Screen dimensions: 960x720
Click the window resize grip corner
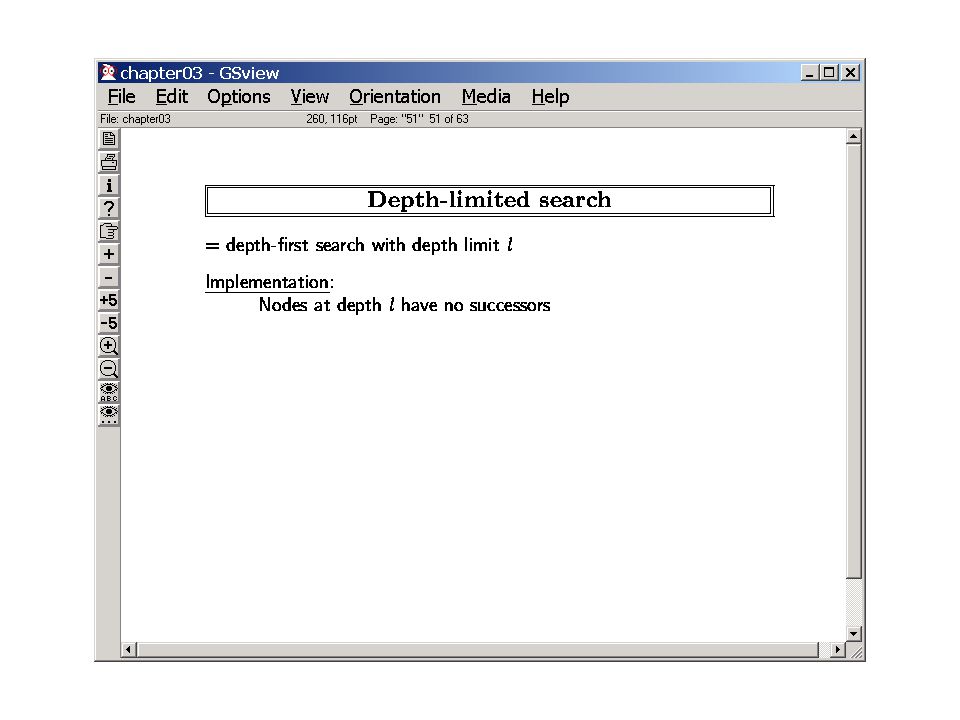click(857, 651)
